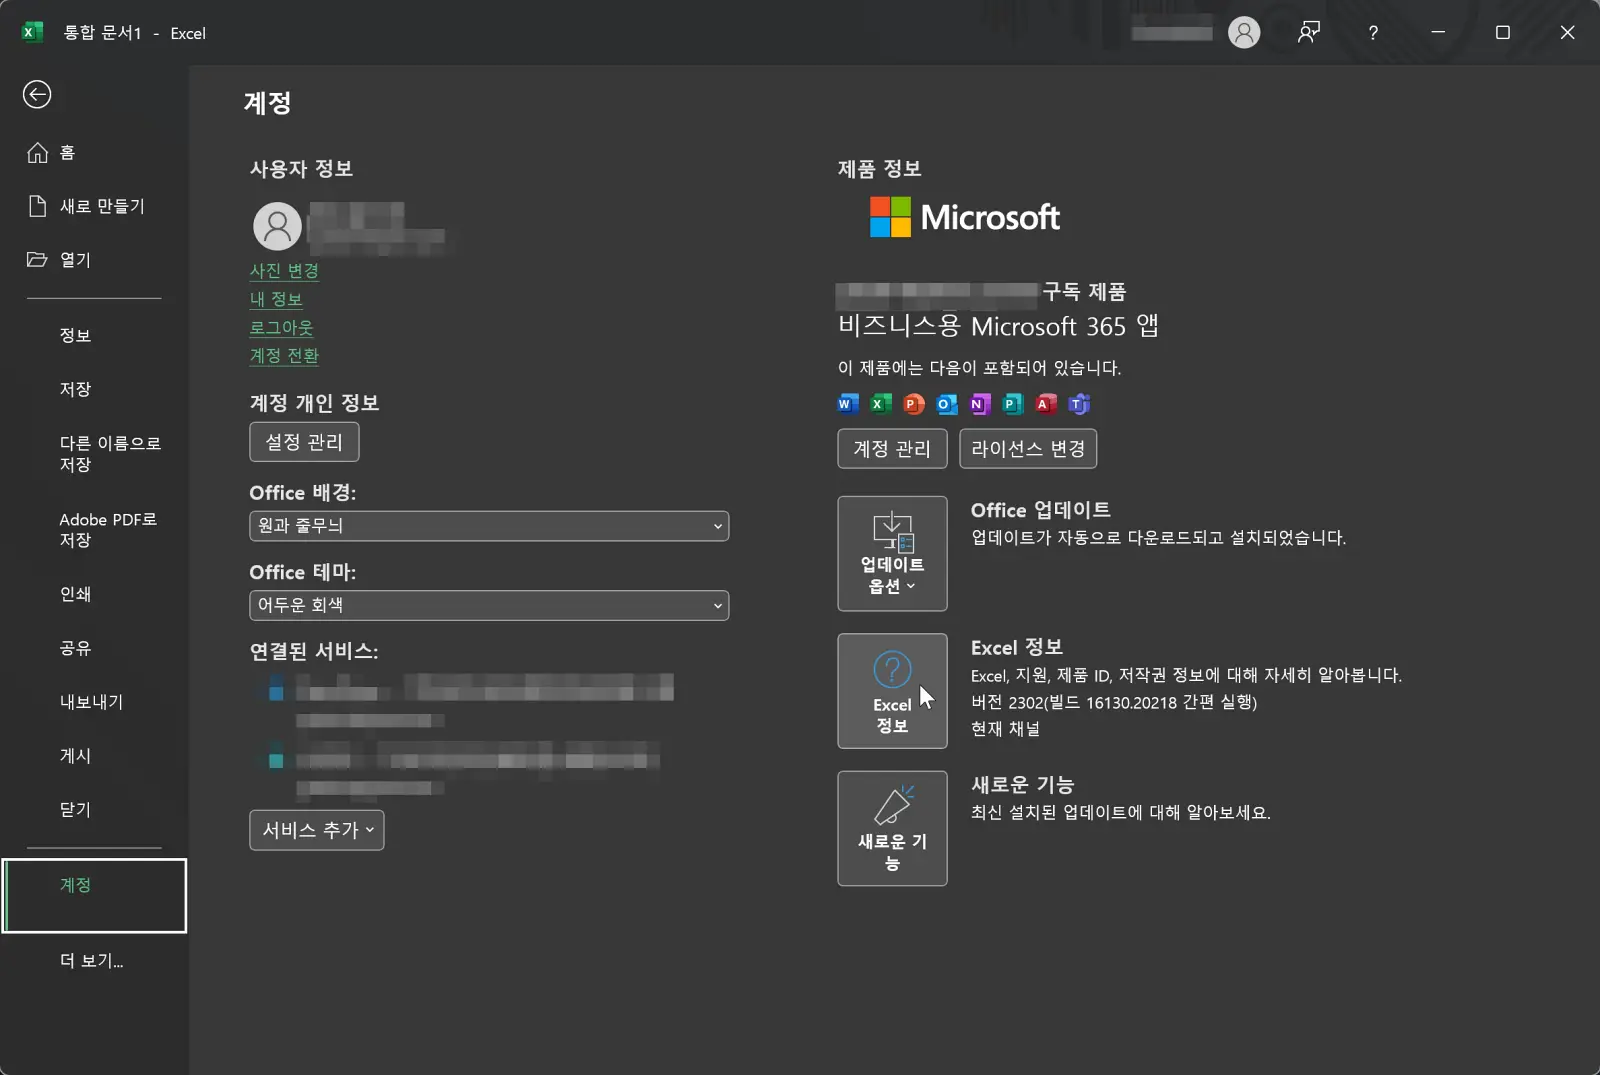1600x1075 pixels.
Task: Click the 로그아웃 link
Action: coord(281,327)
